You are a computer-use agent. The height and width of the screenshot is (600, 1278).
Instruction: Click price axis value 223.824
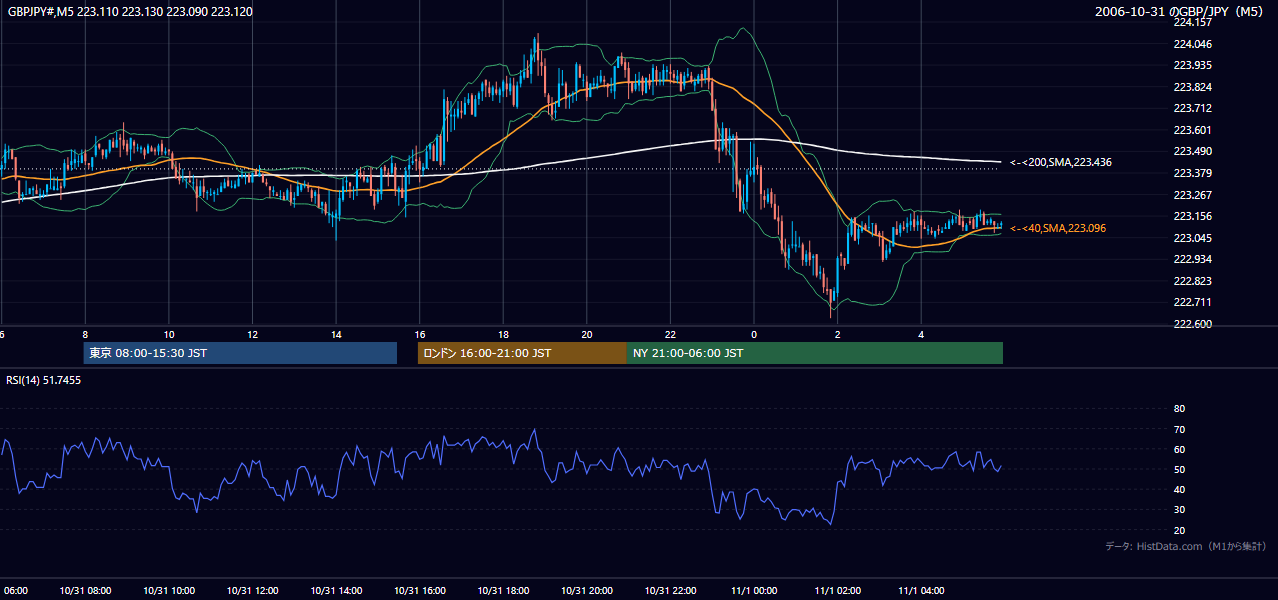[1192, 87]
